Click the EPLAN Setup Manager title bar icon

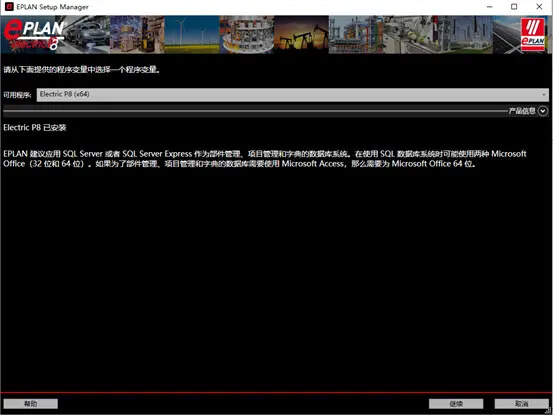tap(9, 7)
